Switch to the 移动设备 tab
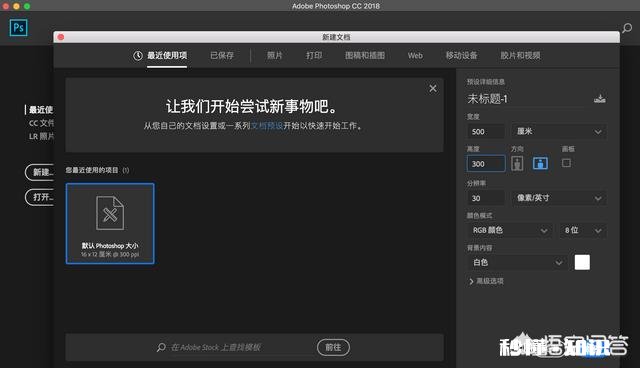The image size is (640, 368). click(461, 55)
